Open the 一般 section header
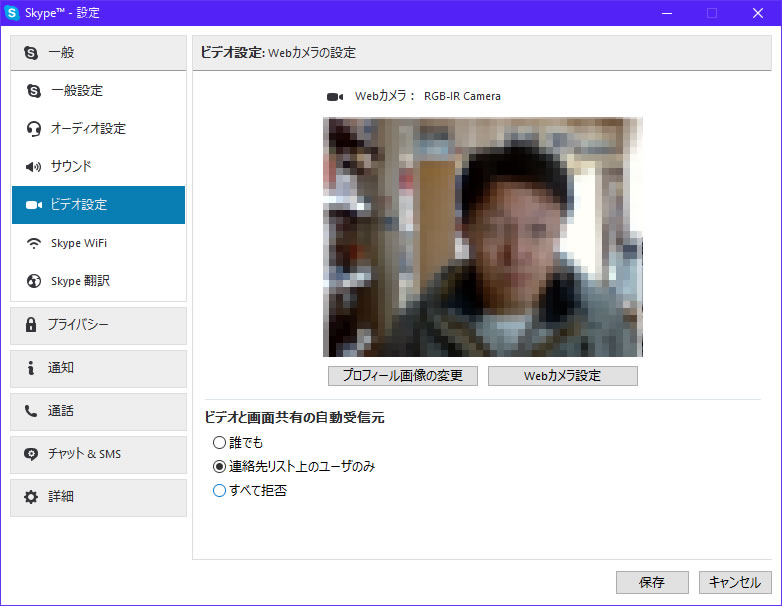The height and width of the screenshot is (606, 782). click(98, 52)
